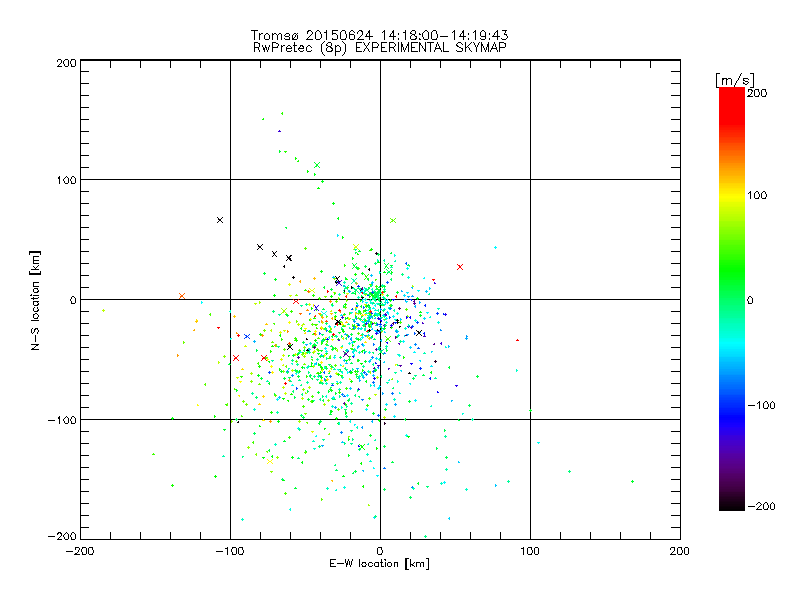Click the y-axis "200" tick label
Image resolution: width=800 pixels, height=600 pixels.
66,63
